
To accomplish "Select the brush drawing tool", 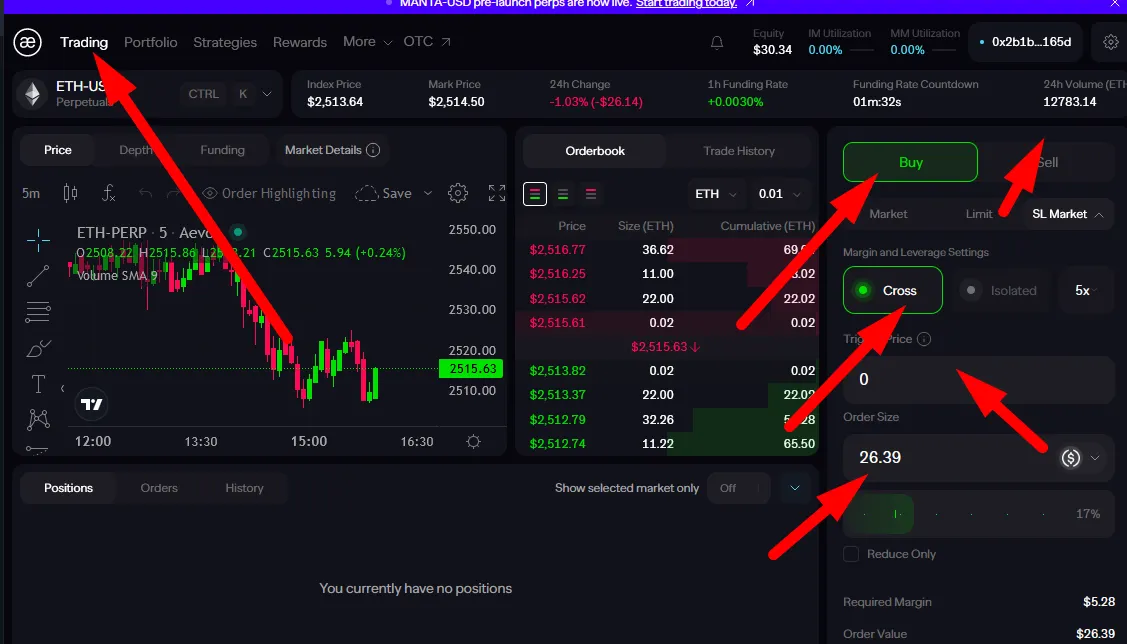I will (x=38, y=349).
